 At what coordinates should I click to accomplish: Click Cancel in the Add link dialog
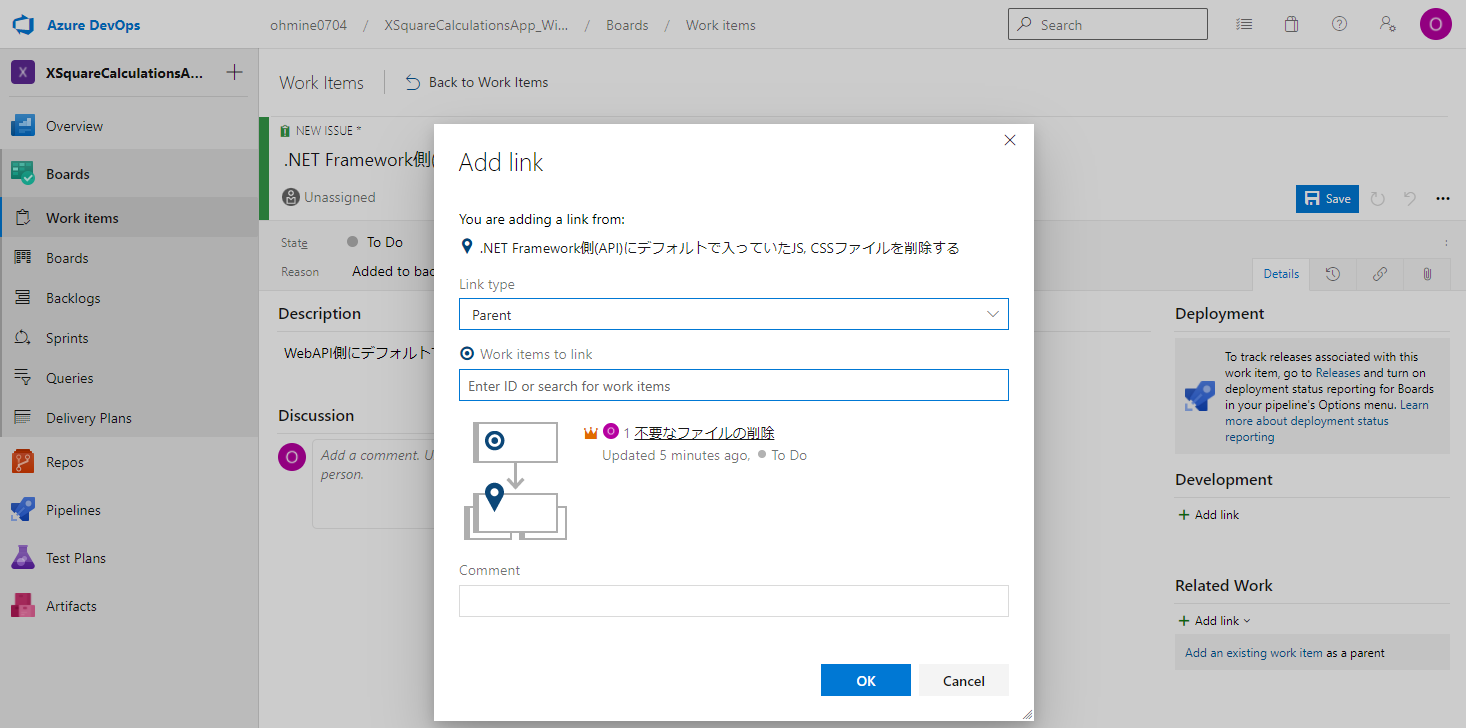(x=964, y=680)
